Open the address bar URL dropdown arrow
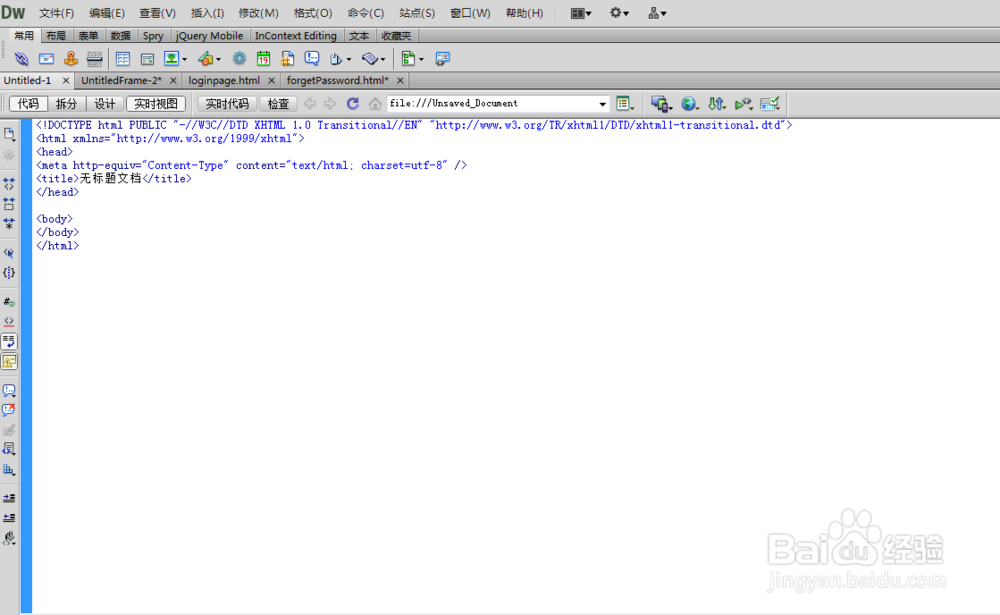 (602, 104)
